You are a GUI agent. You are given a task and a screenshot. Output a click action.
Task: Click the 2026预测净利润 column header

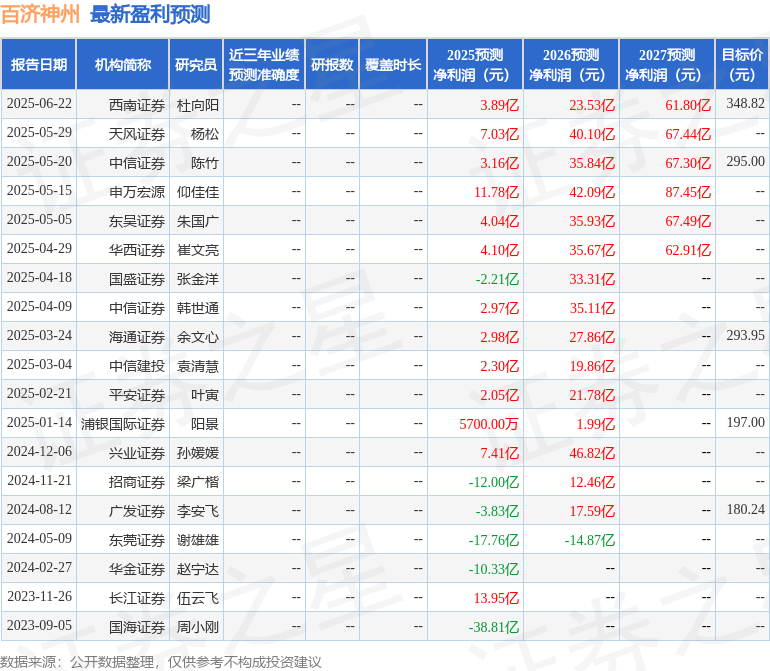coord(571,64)
